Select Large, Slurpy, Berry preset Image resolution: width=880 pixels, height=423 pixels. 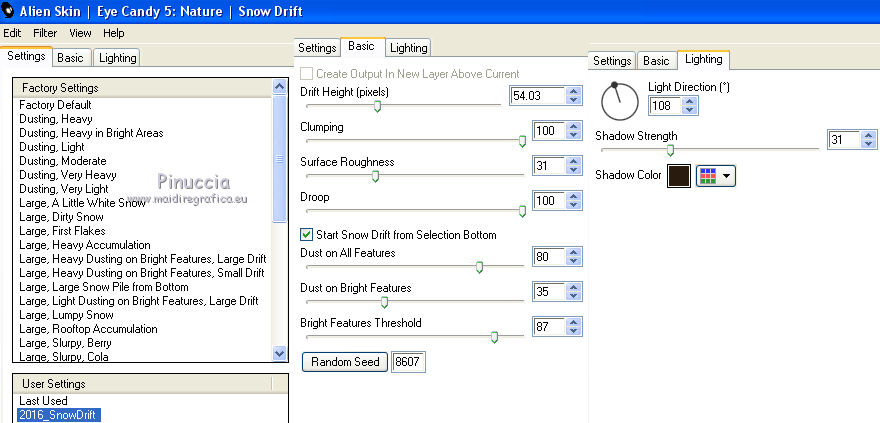point(65,343)
